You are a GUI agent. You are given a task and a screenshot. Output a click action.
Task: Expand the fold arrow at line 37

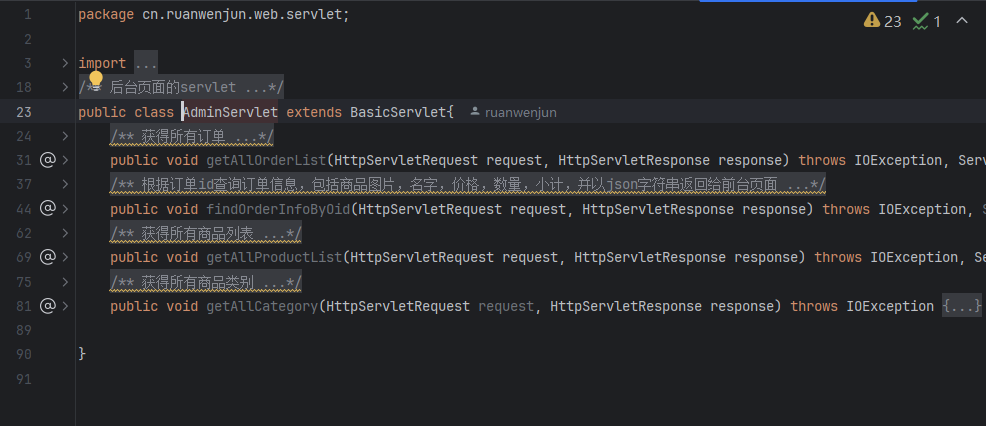pyautogui.click(x=65, y=185)
